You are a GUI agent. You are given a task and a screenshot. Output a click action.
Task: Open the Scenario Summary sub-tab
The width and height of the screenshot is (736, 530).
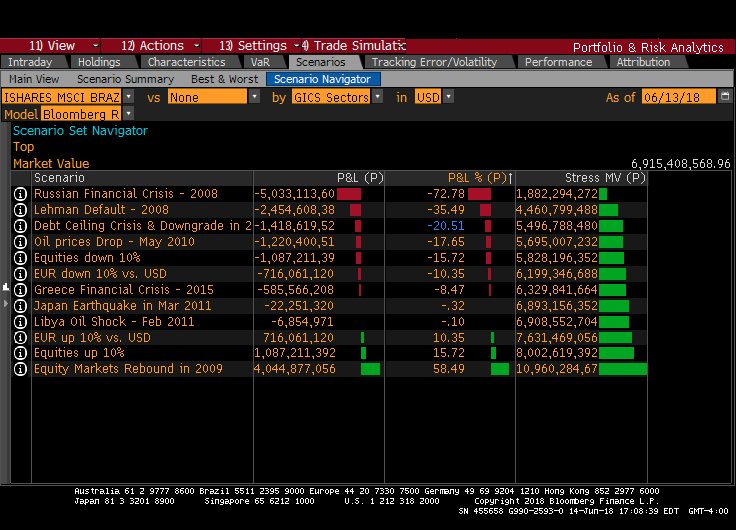125,79
